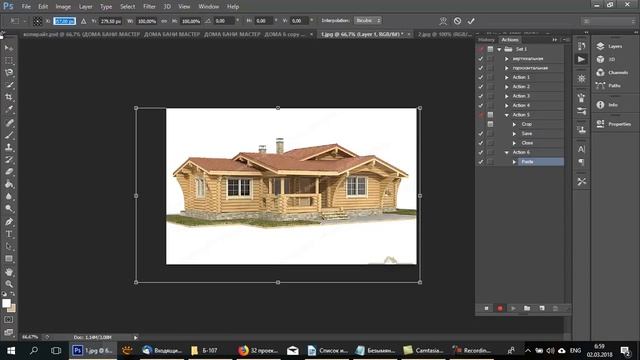Select the Eraser tool
Viewport: 640px width, 360px height.
(x=9, y=172)
